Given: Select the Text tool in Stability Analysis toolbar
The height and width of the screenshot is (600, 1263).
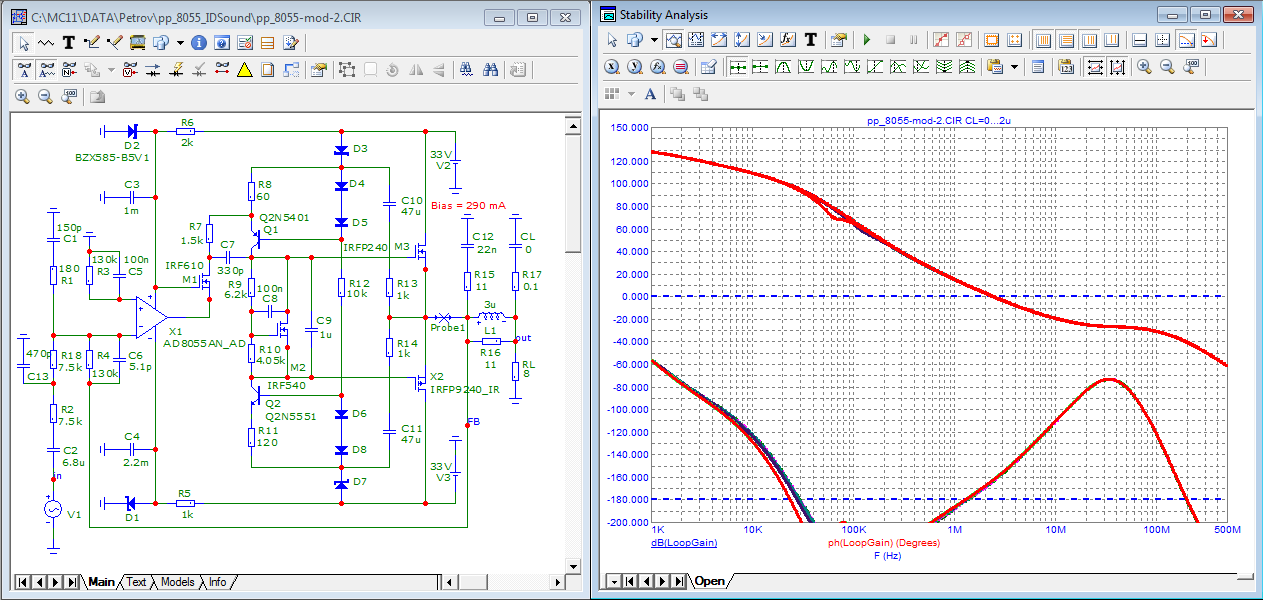Looking at the screenshot, I should click(x=811, y=40).
